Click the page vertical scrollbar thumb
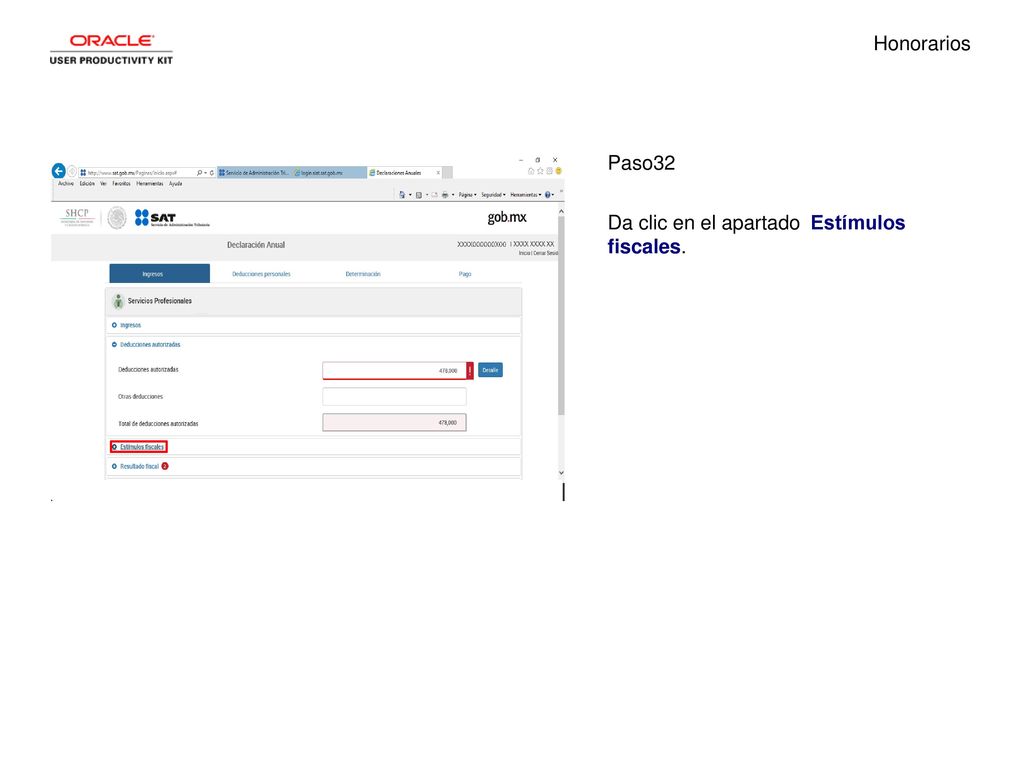 [561, 315]
